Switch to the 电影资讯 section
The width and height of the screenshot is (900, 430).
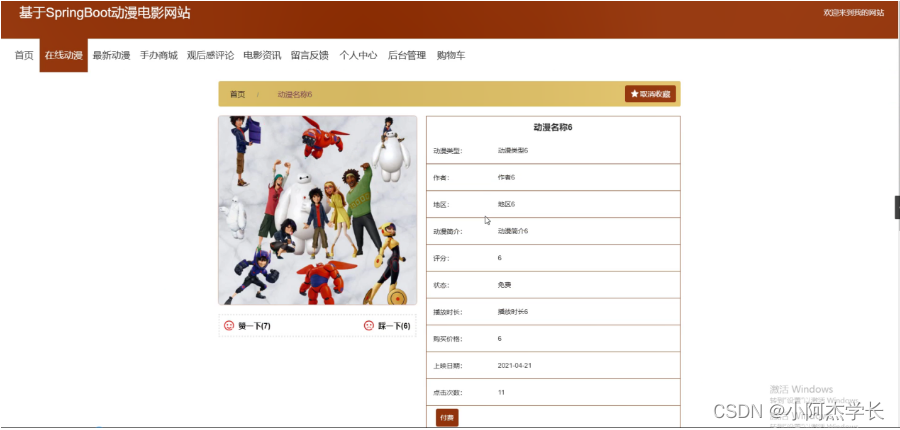point(262,55)
